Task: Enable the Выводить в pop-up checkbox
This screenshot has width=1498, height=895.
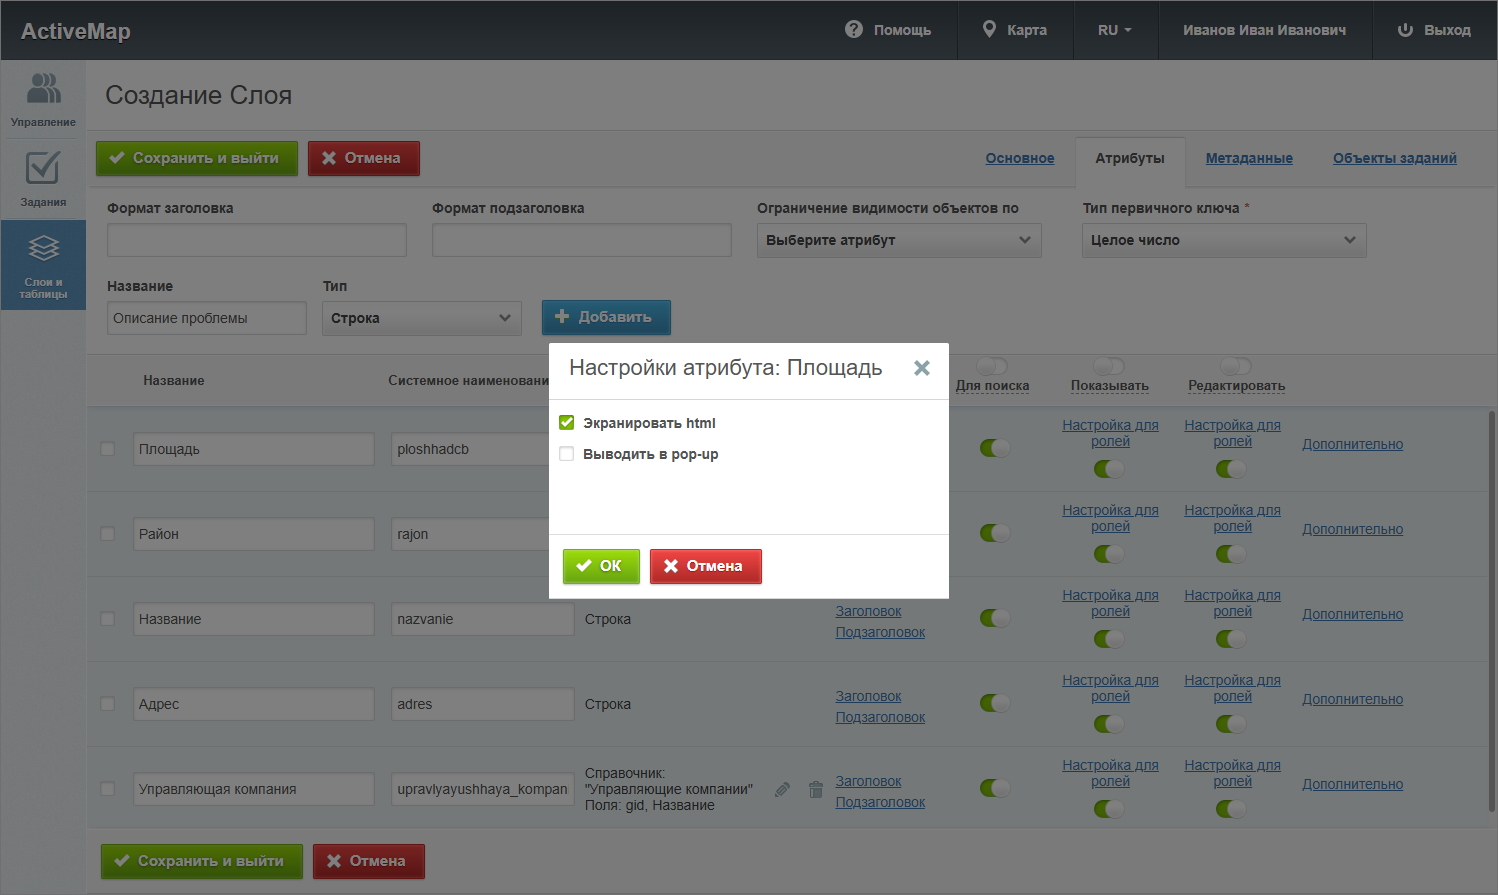Action: pos(567,454)
